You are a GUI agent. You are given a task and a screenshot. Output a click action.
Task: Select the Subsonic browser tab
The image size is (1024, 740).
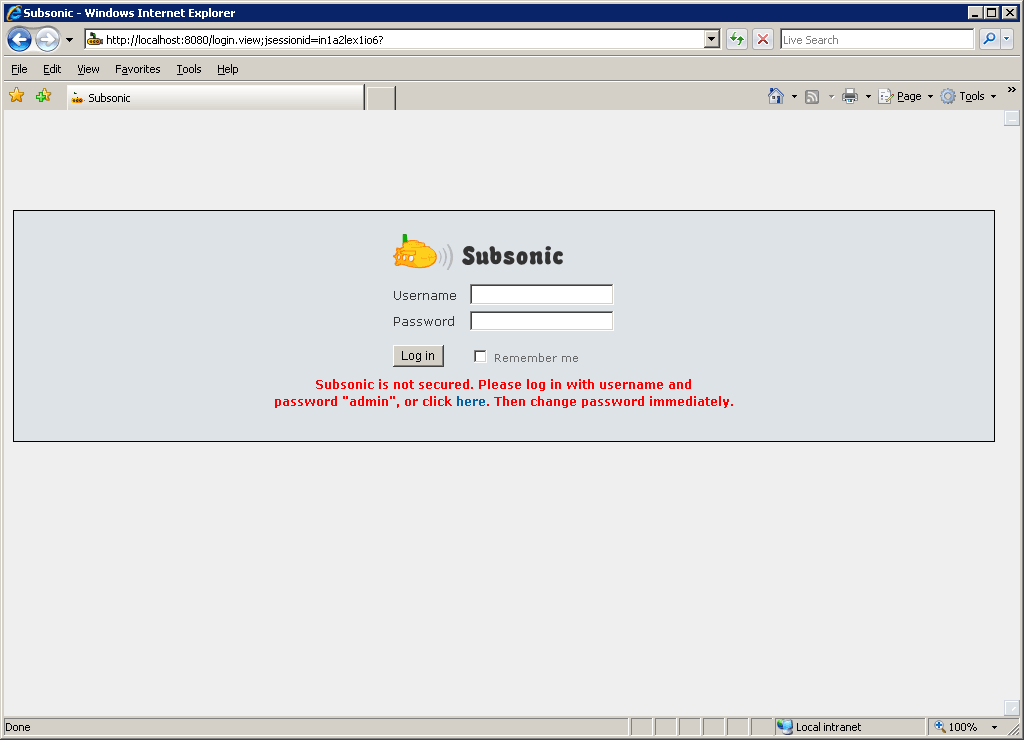216,98
